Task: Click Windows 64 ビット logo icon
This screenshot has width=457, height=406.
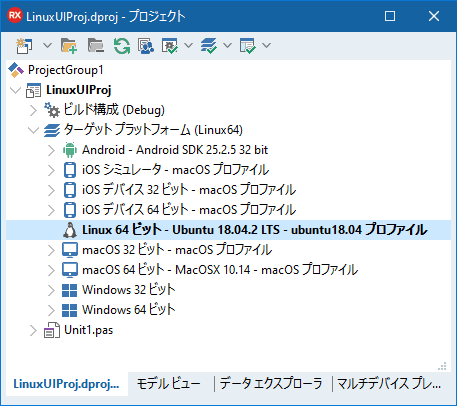Action: click(70, 310)
